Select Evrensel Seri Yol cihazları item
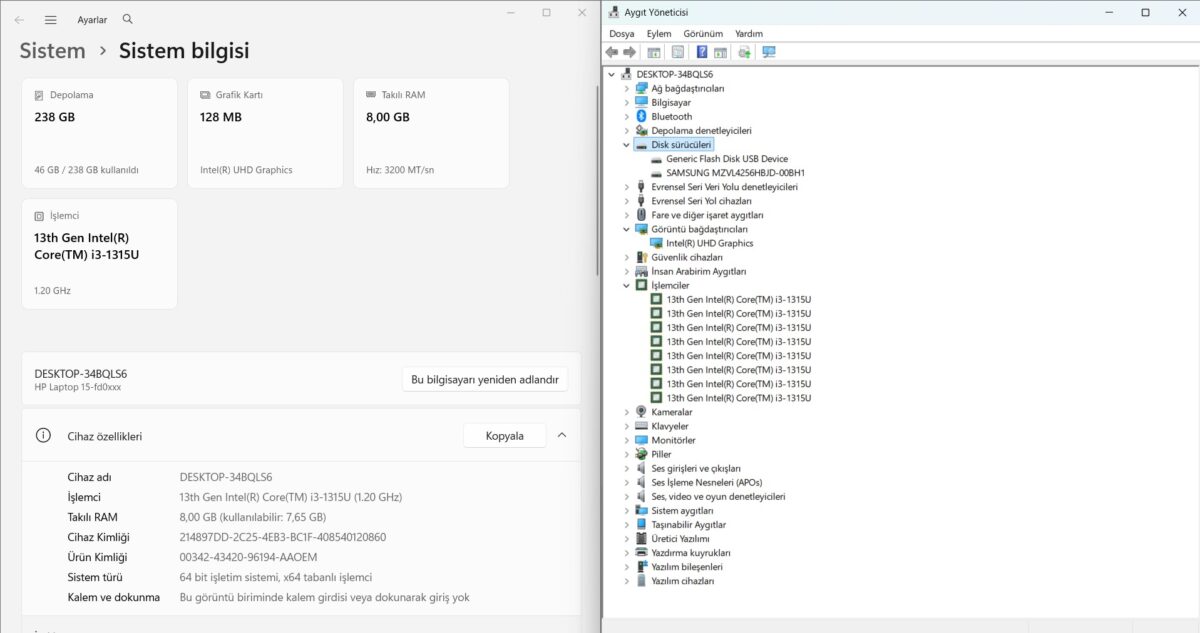 coord(701,201)
